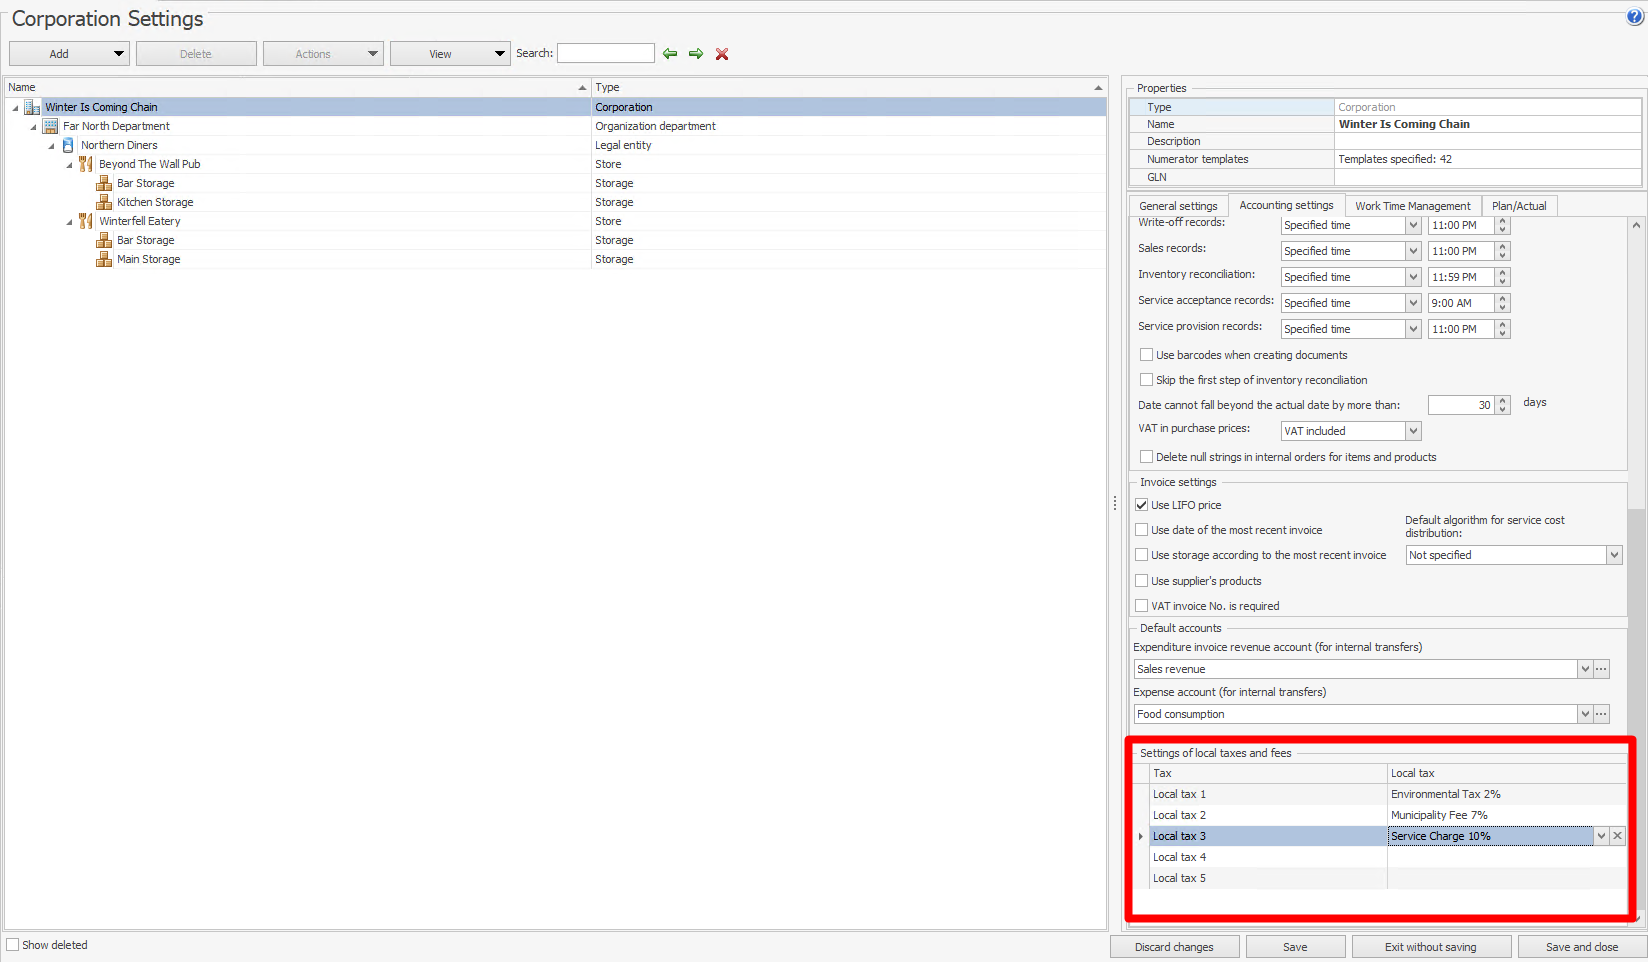Open Sales records time type dropdown
The width and height of the screenshot is (1648, 962).
(x=1413, y=251)
